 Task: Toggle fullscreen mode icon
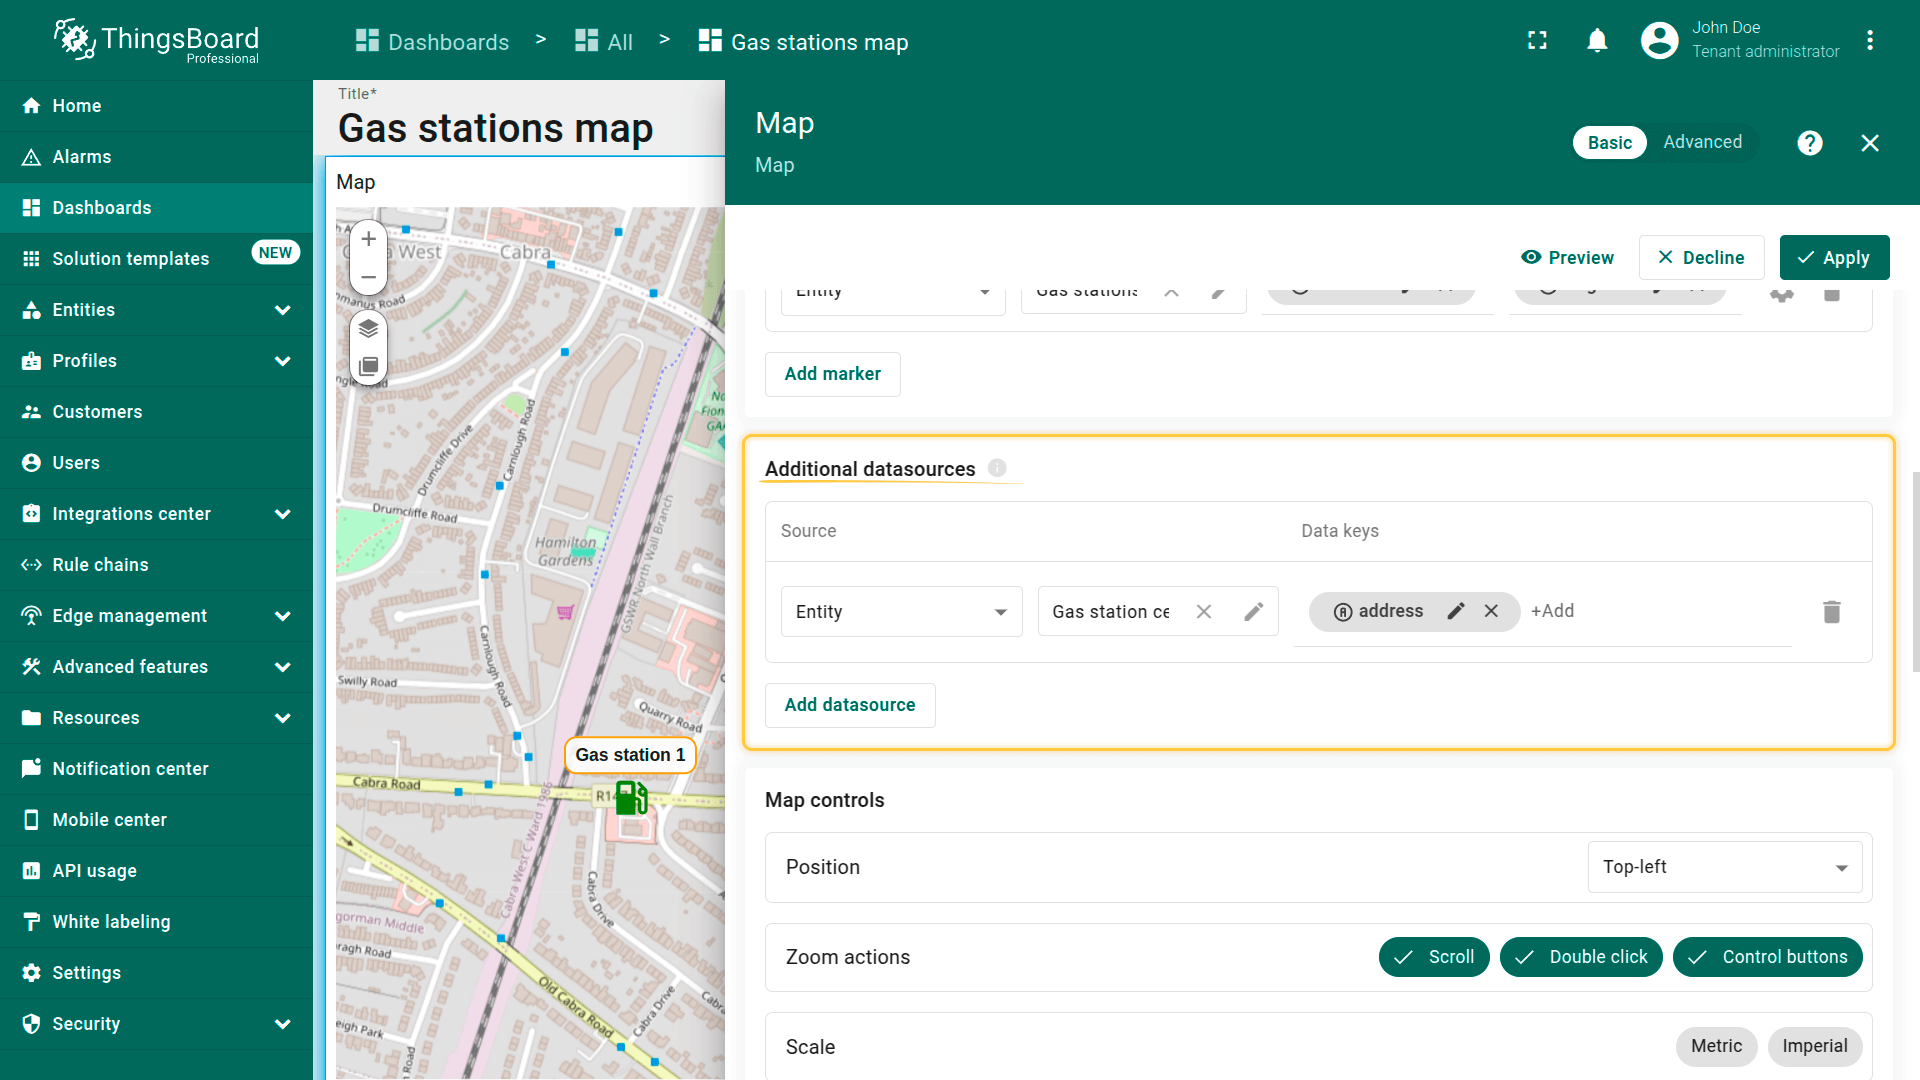1537,41
